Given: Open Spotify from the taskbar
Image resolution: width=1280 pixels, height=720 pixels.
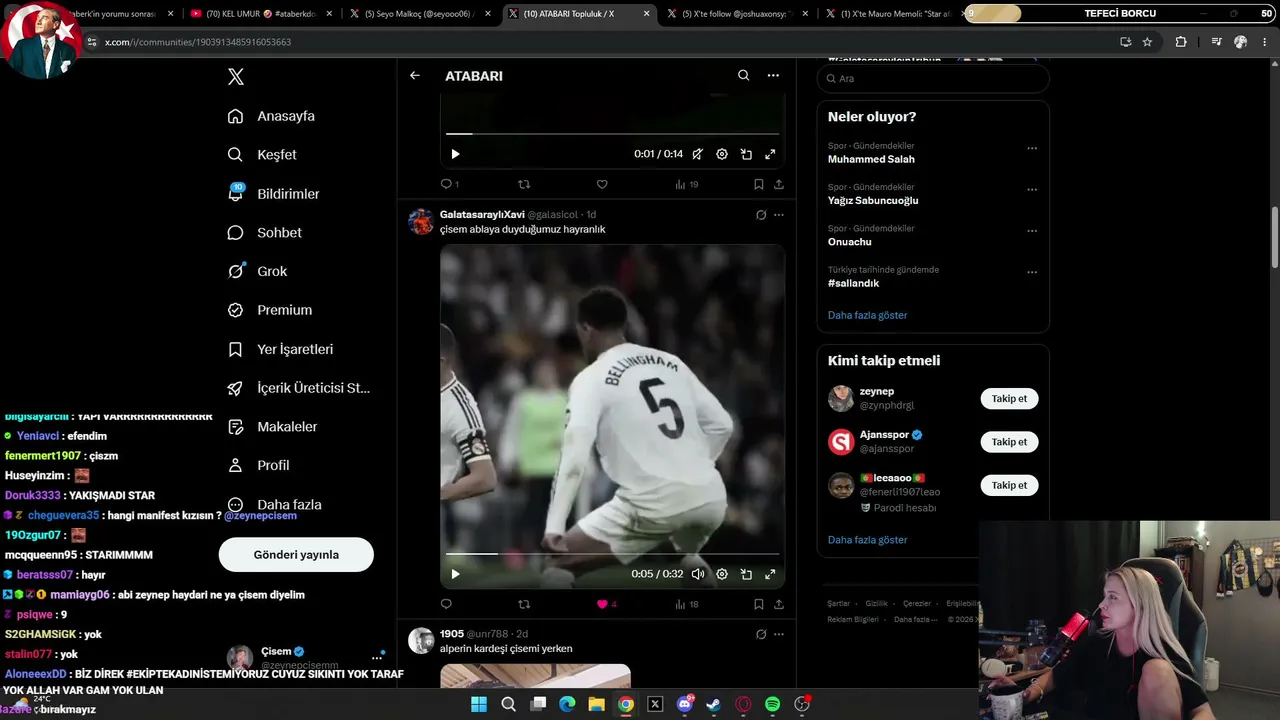Looking at the screenshot, I should (x=772, y=704).
